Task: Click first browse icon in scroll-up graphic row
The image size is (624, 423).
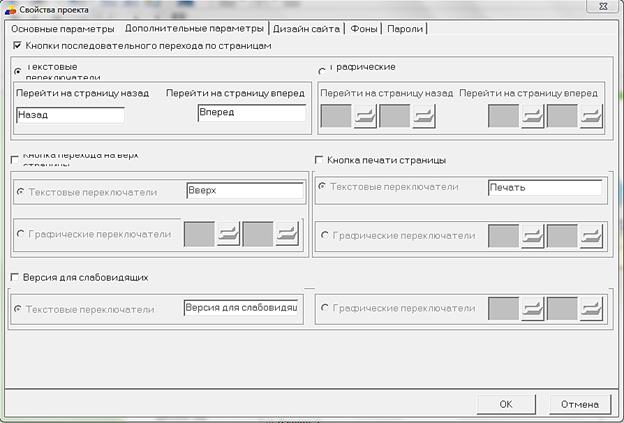Action: click(230, 235)
